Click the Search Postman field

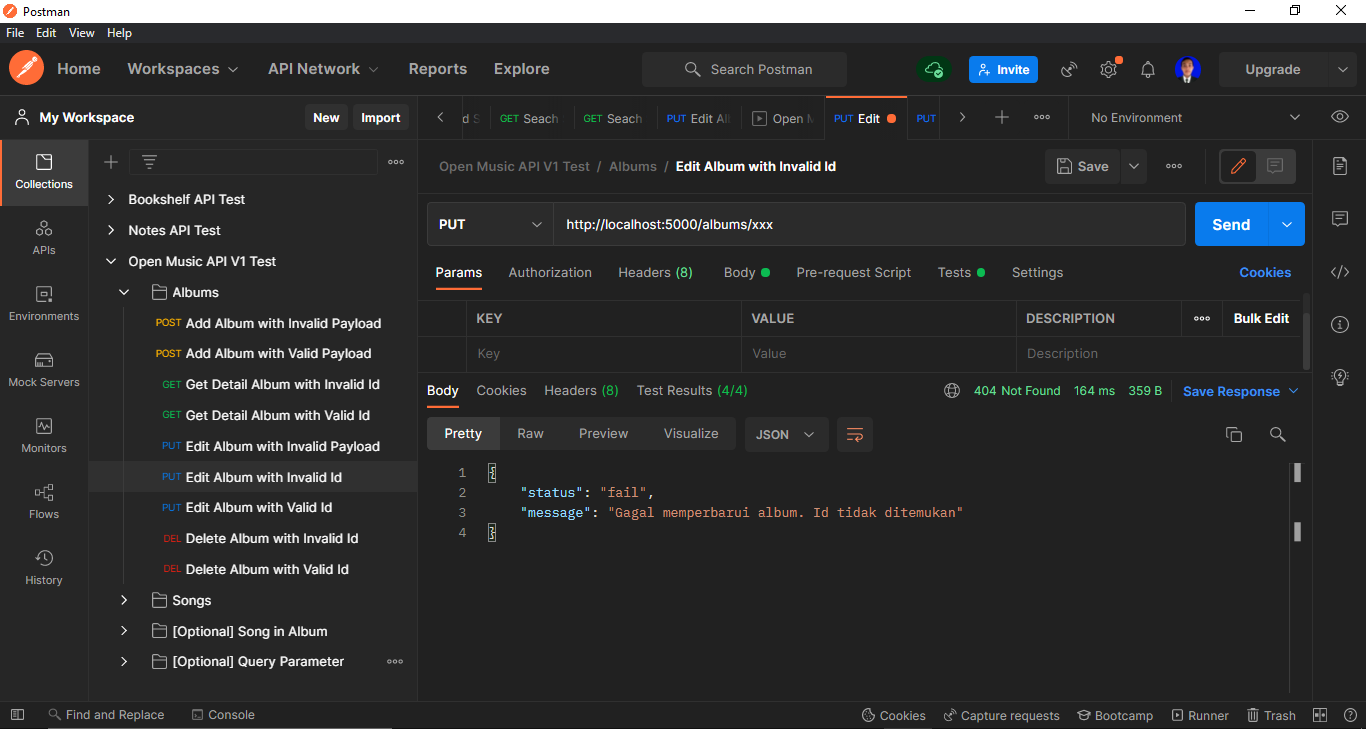tap(744, 69)
